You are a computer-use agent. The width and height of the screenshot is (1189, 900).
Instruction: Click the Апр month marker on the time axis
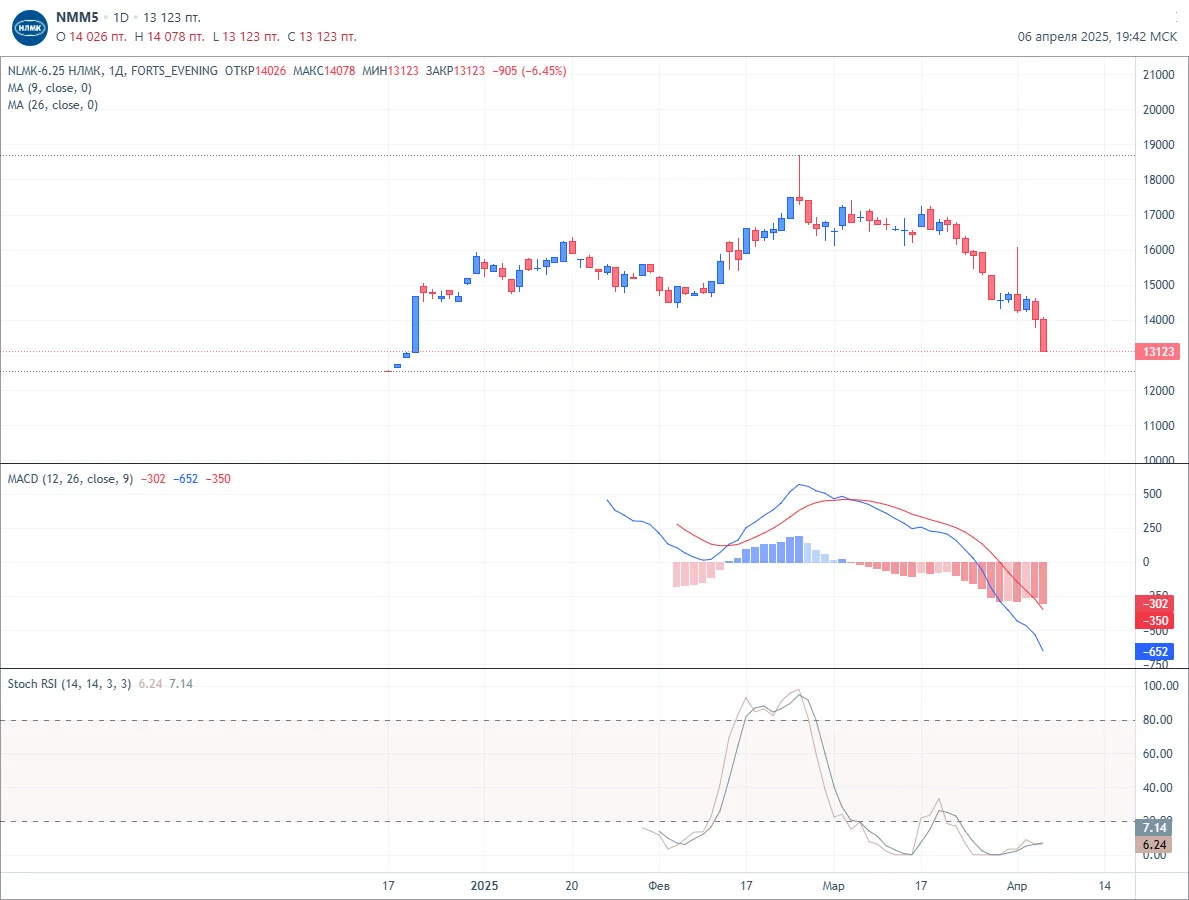point(1017,886)
